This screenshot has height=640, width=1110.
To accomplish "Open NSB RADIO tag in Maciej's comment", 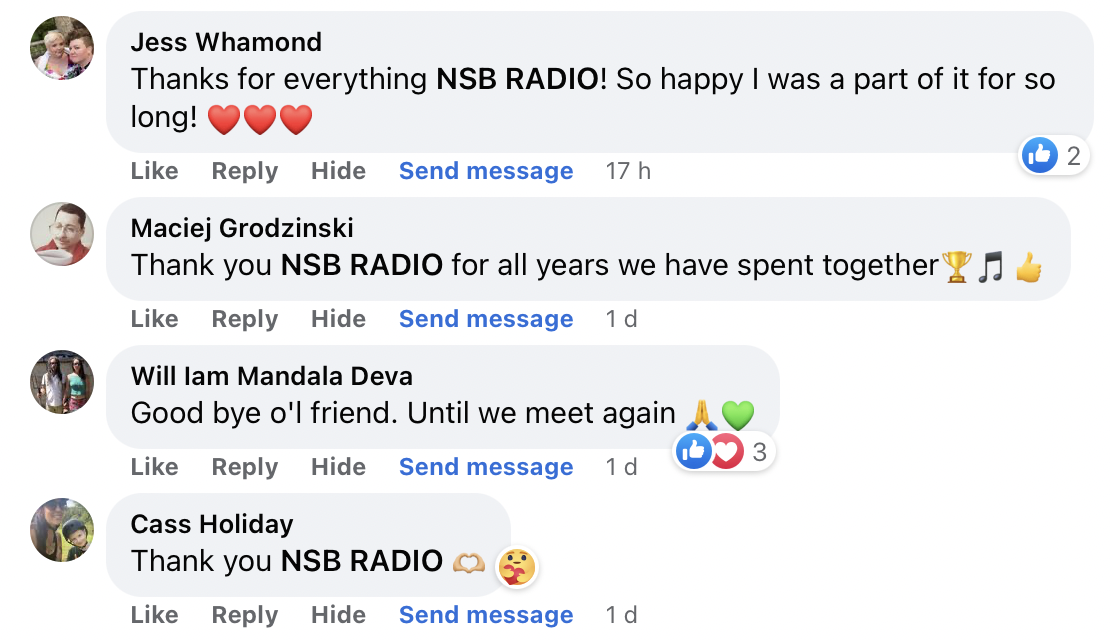I will pos(362,265).
